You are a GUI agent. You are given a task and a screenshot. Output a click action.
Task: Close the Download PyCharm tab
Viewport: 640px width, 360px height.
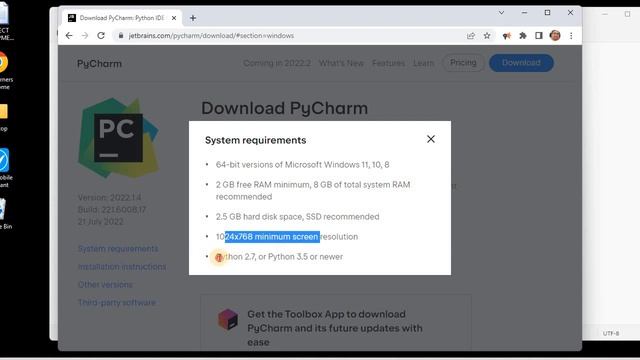click(x=174, y=18)
